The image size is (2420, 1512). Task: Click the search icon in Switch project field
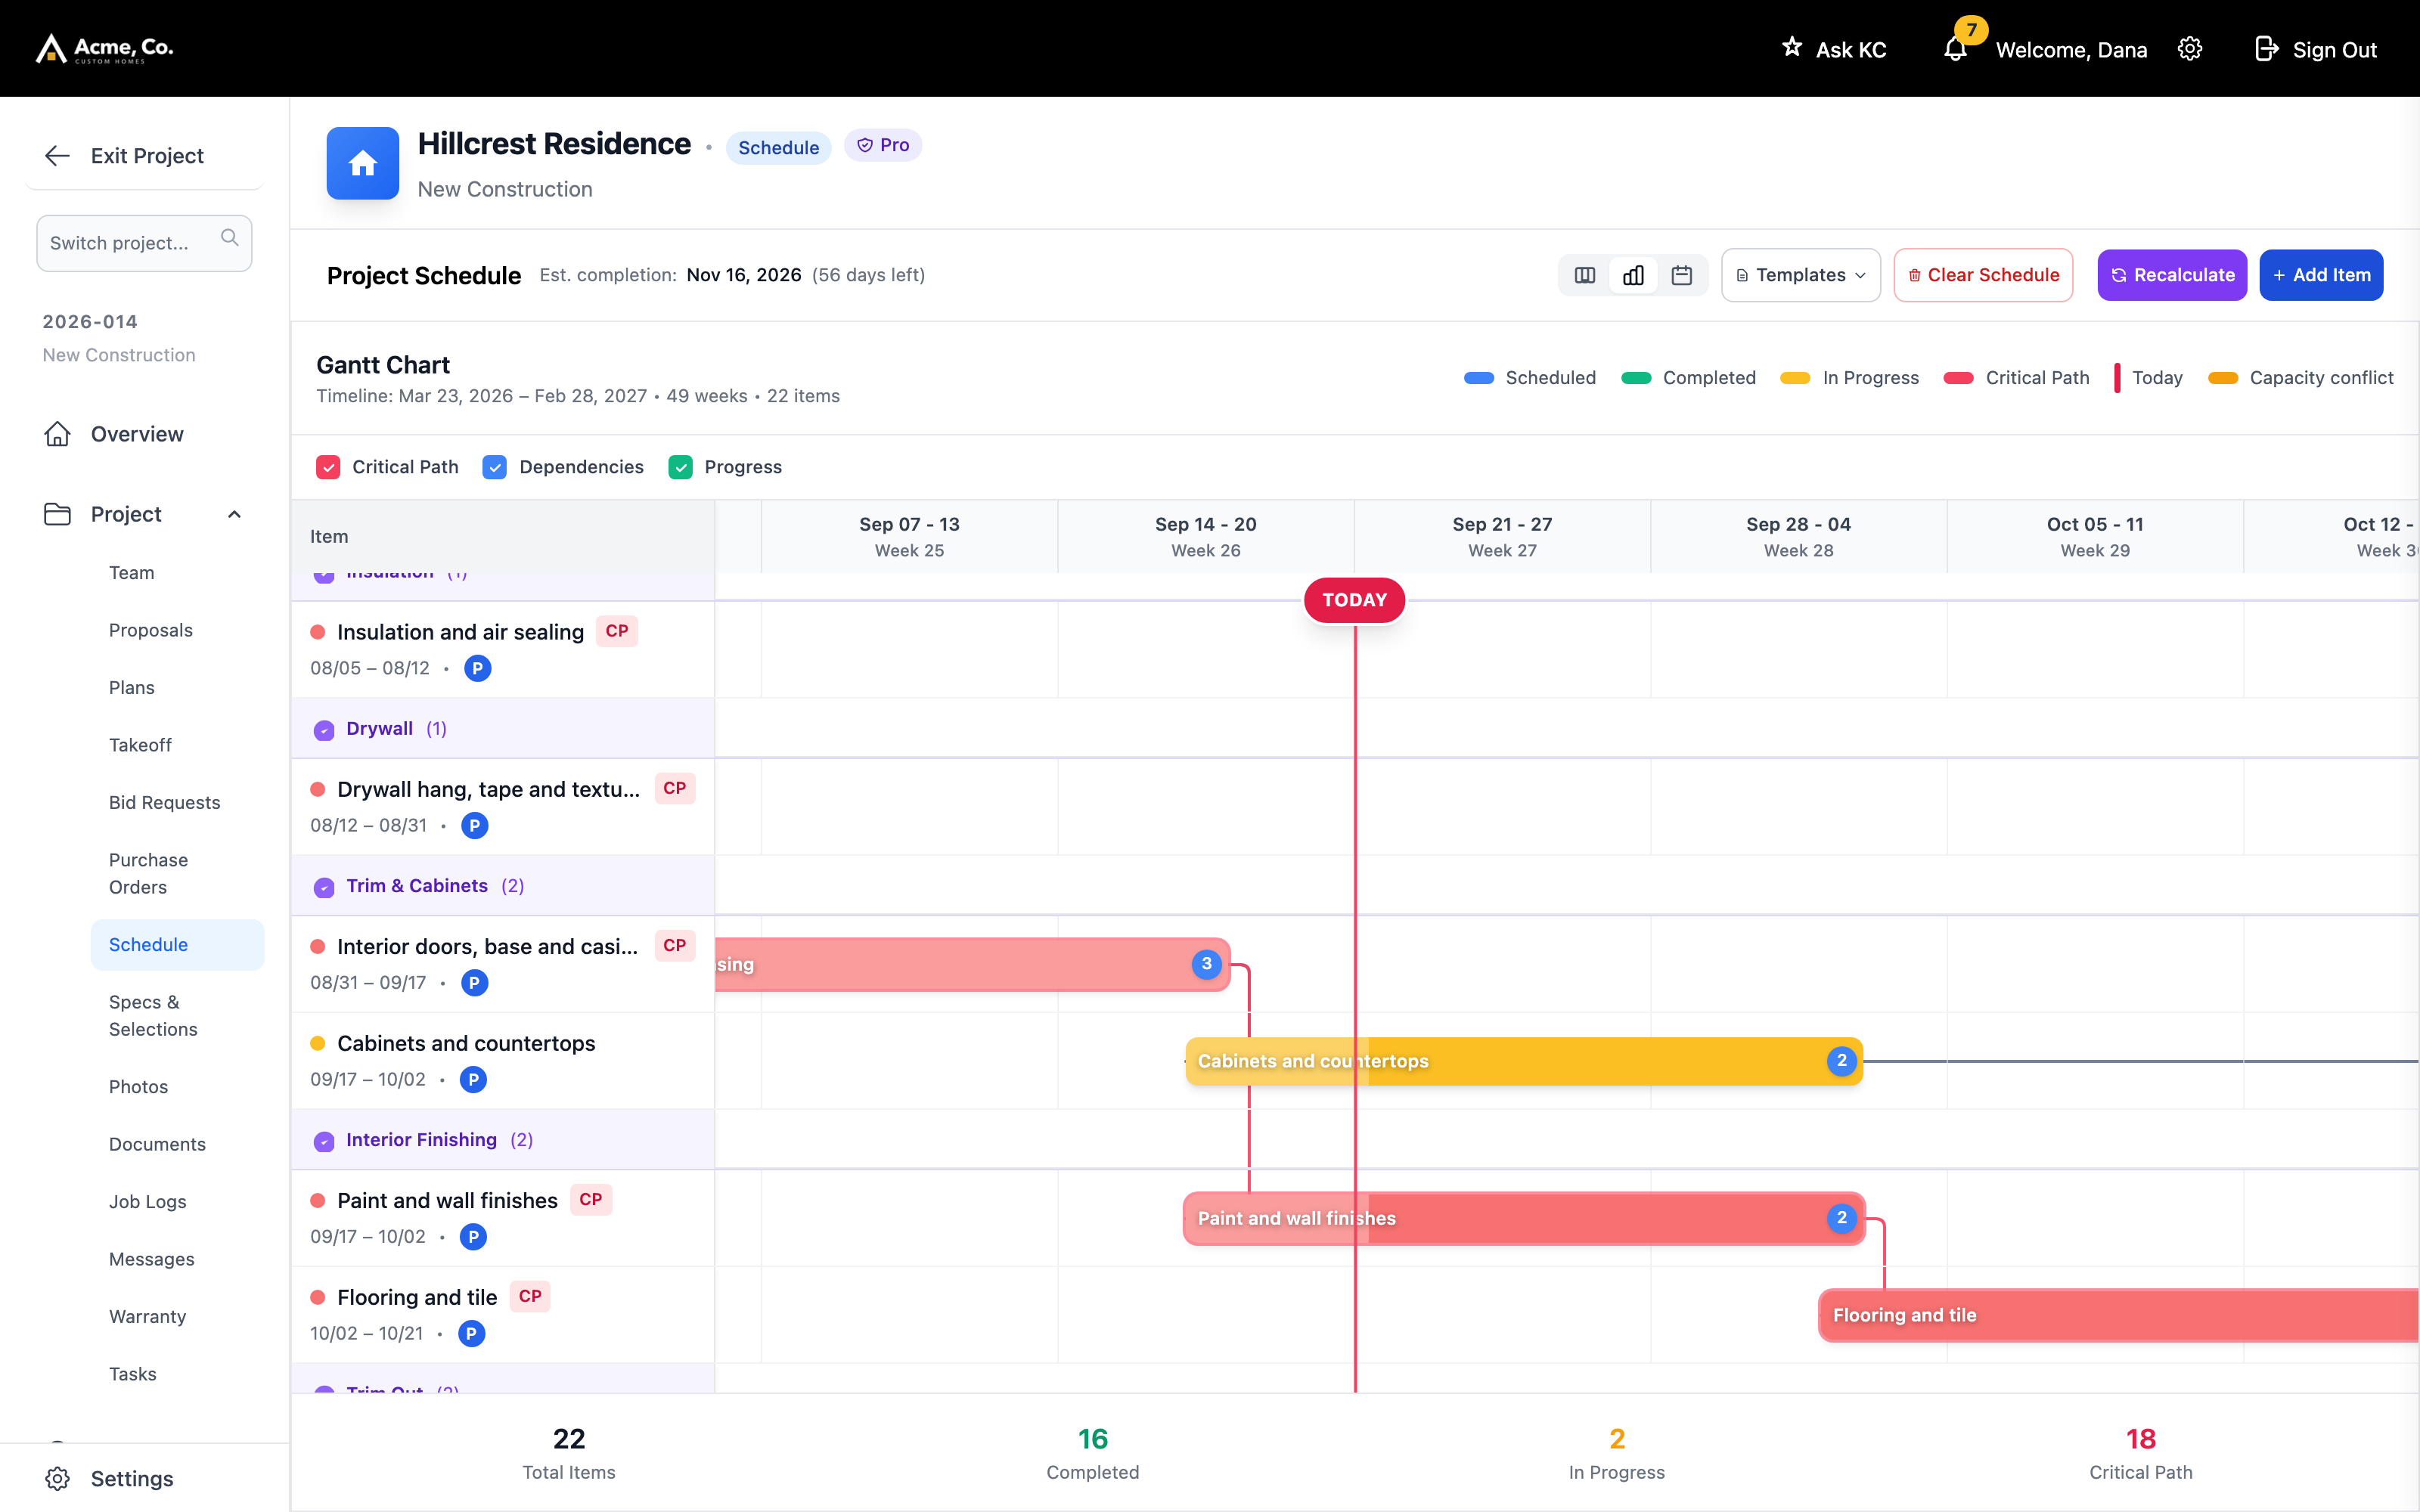pyautogui.click(x=230, y=238)
